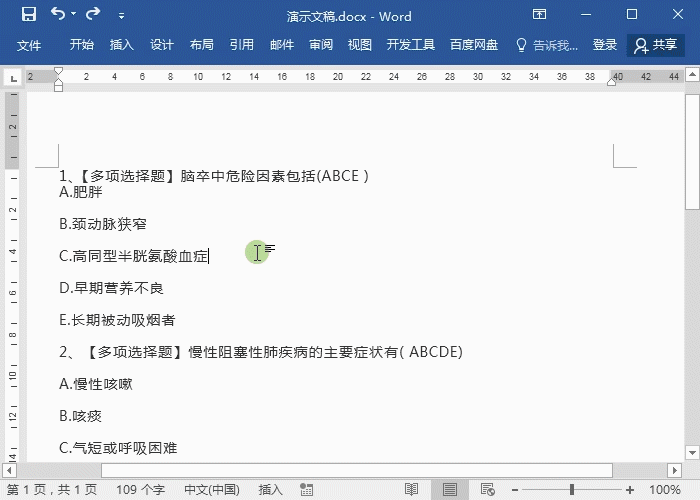Click the Save icon in quick access toolbar
700x500 pixels.
pyautogui.click(x=29, y=15)
